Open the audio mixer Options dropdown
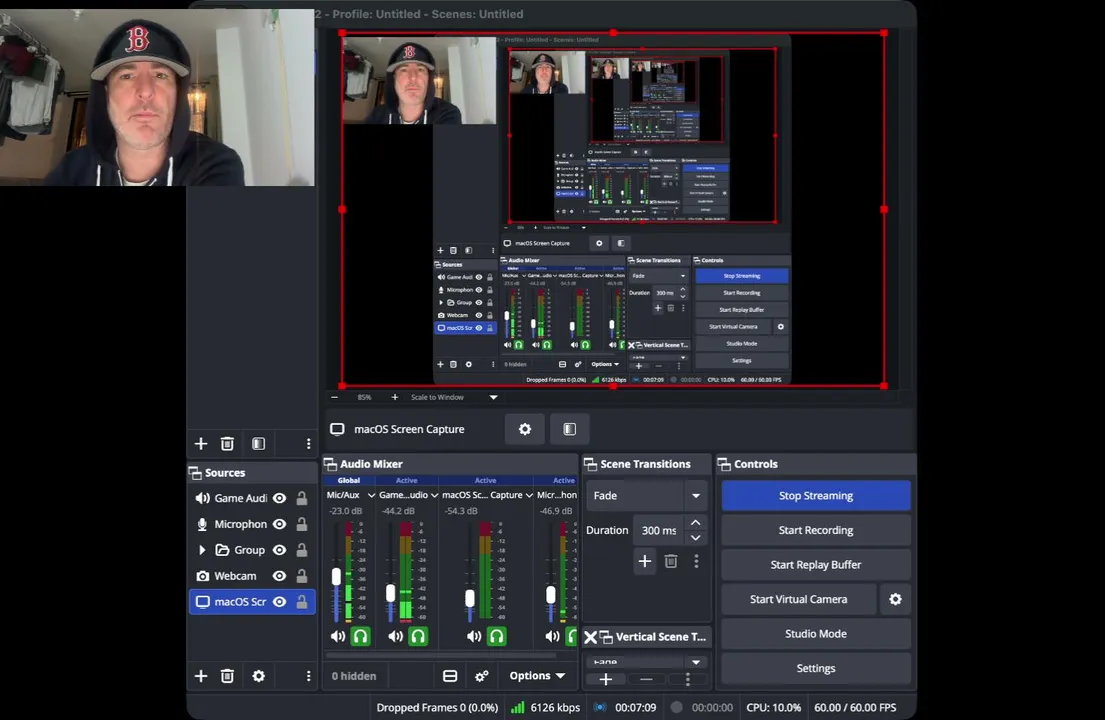The width and height of the screenshot is (1105, 720). 537,676
